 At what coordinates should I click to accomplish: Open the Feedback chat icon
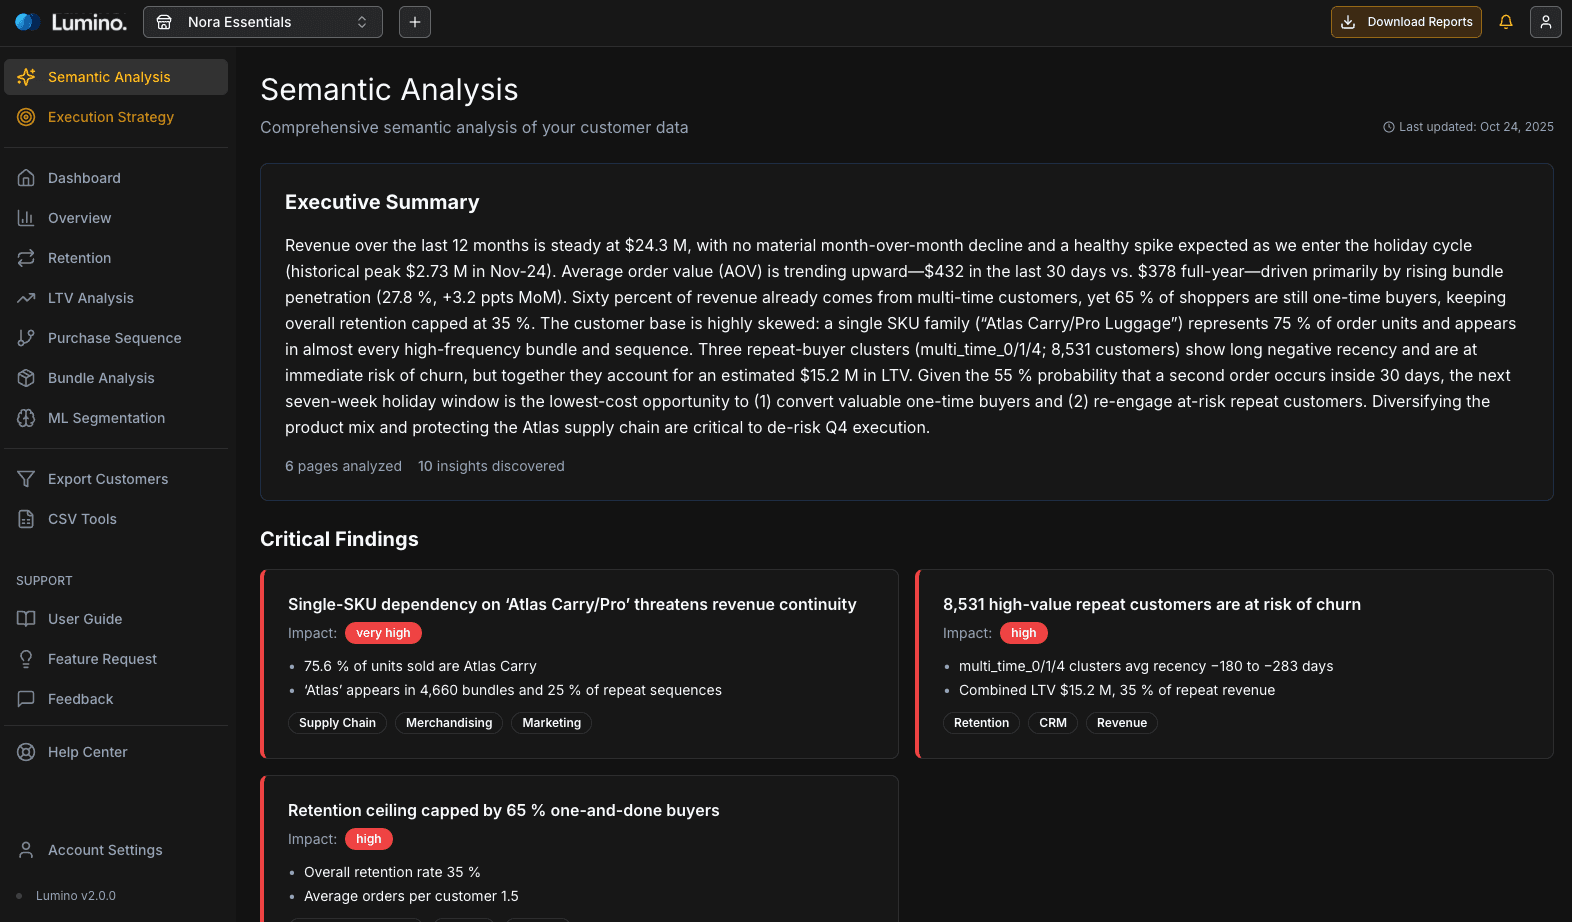(x=27, y=699)
